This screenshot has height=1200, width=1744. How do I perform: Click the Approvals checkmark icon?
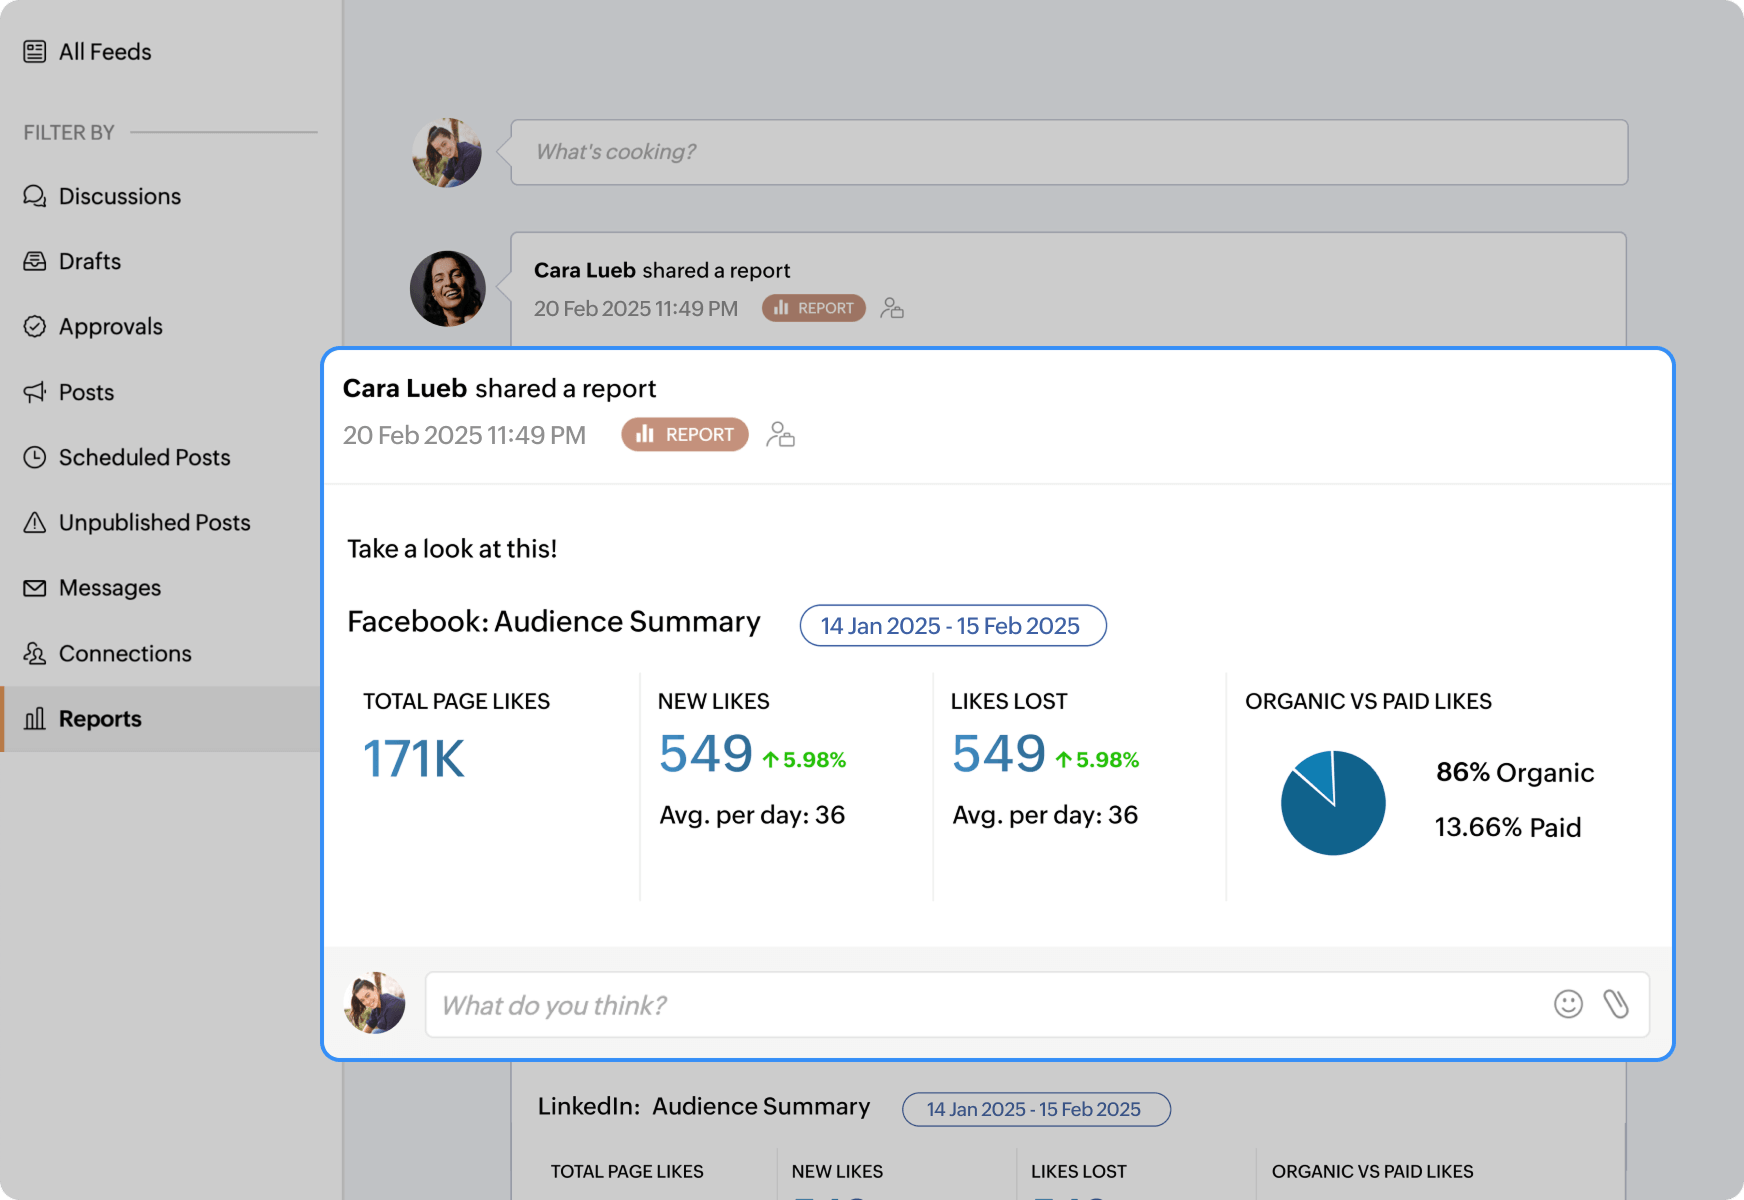33,326
